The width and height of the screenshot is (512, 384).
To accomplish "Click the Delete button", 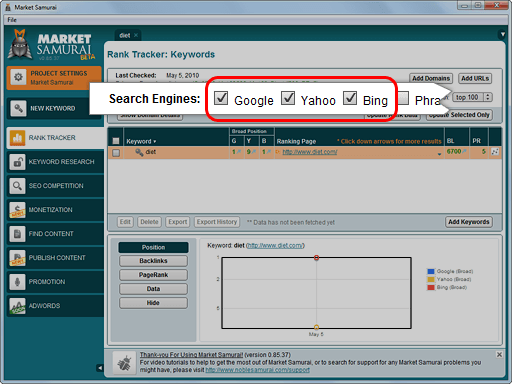I will (149, 222).
